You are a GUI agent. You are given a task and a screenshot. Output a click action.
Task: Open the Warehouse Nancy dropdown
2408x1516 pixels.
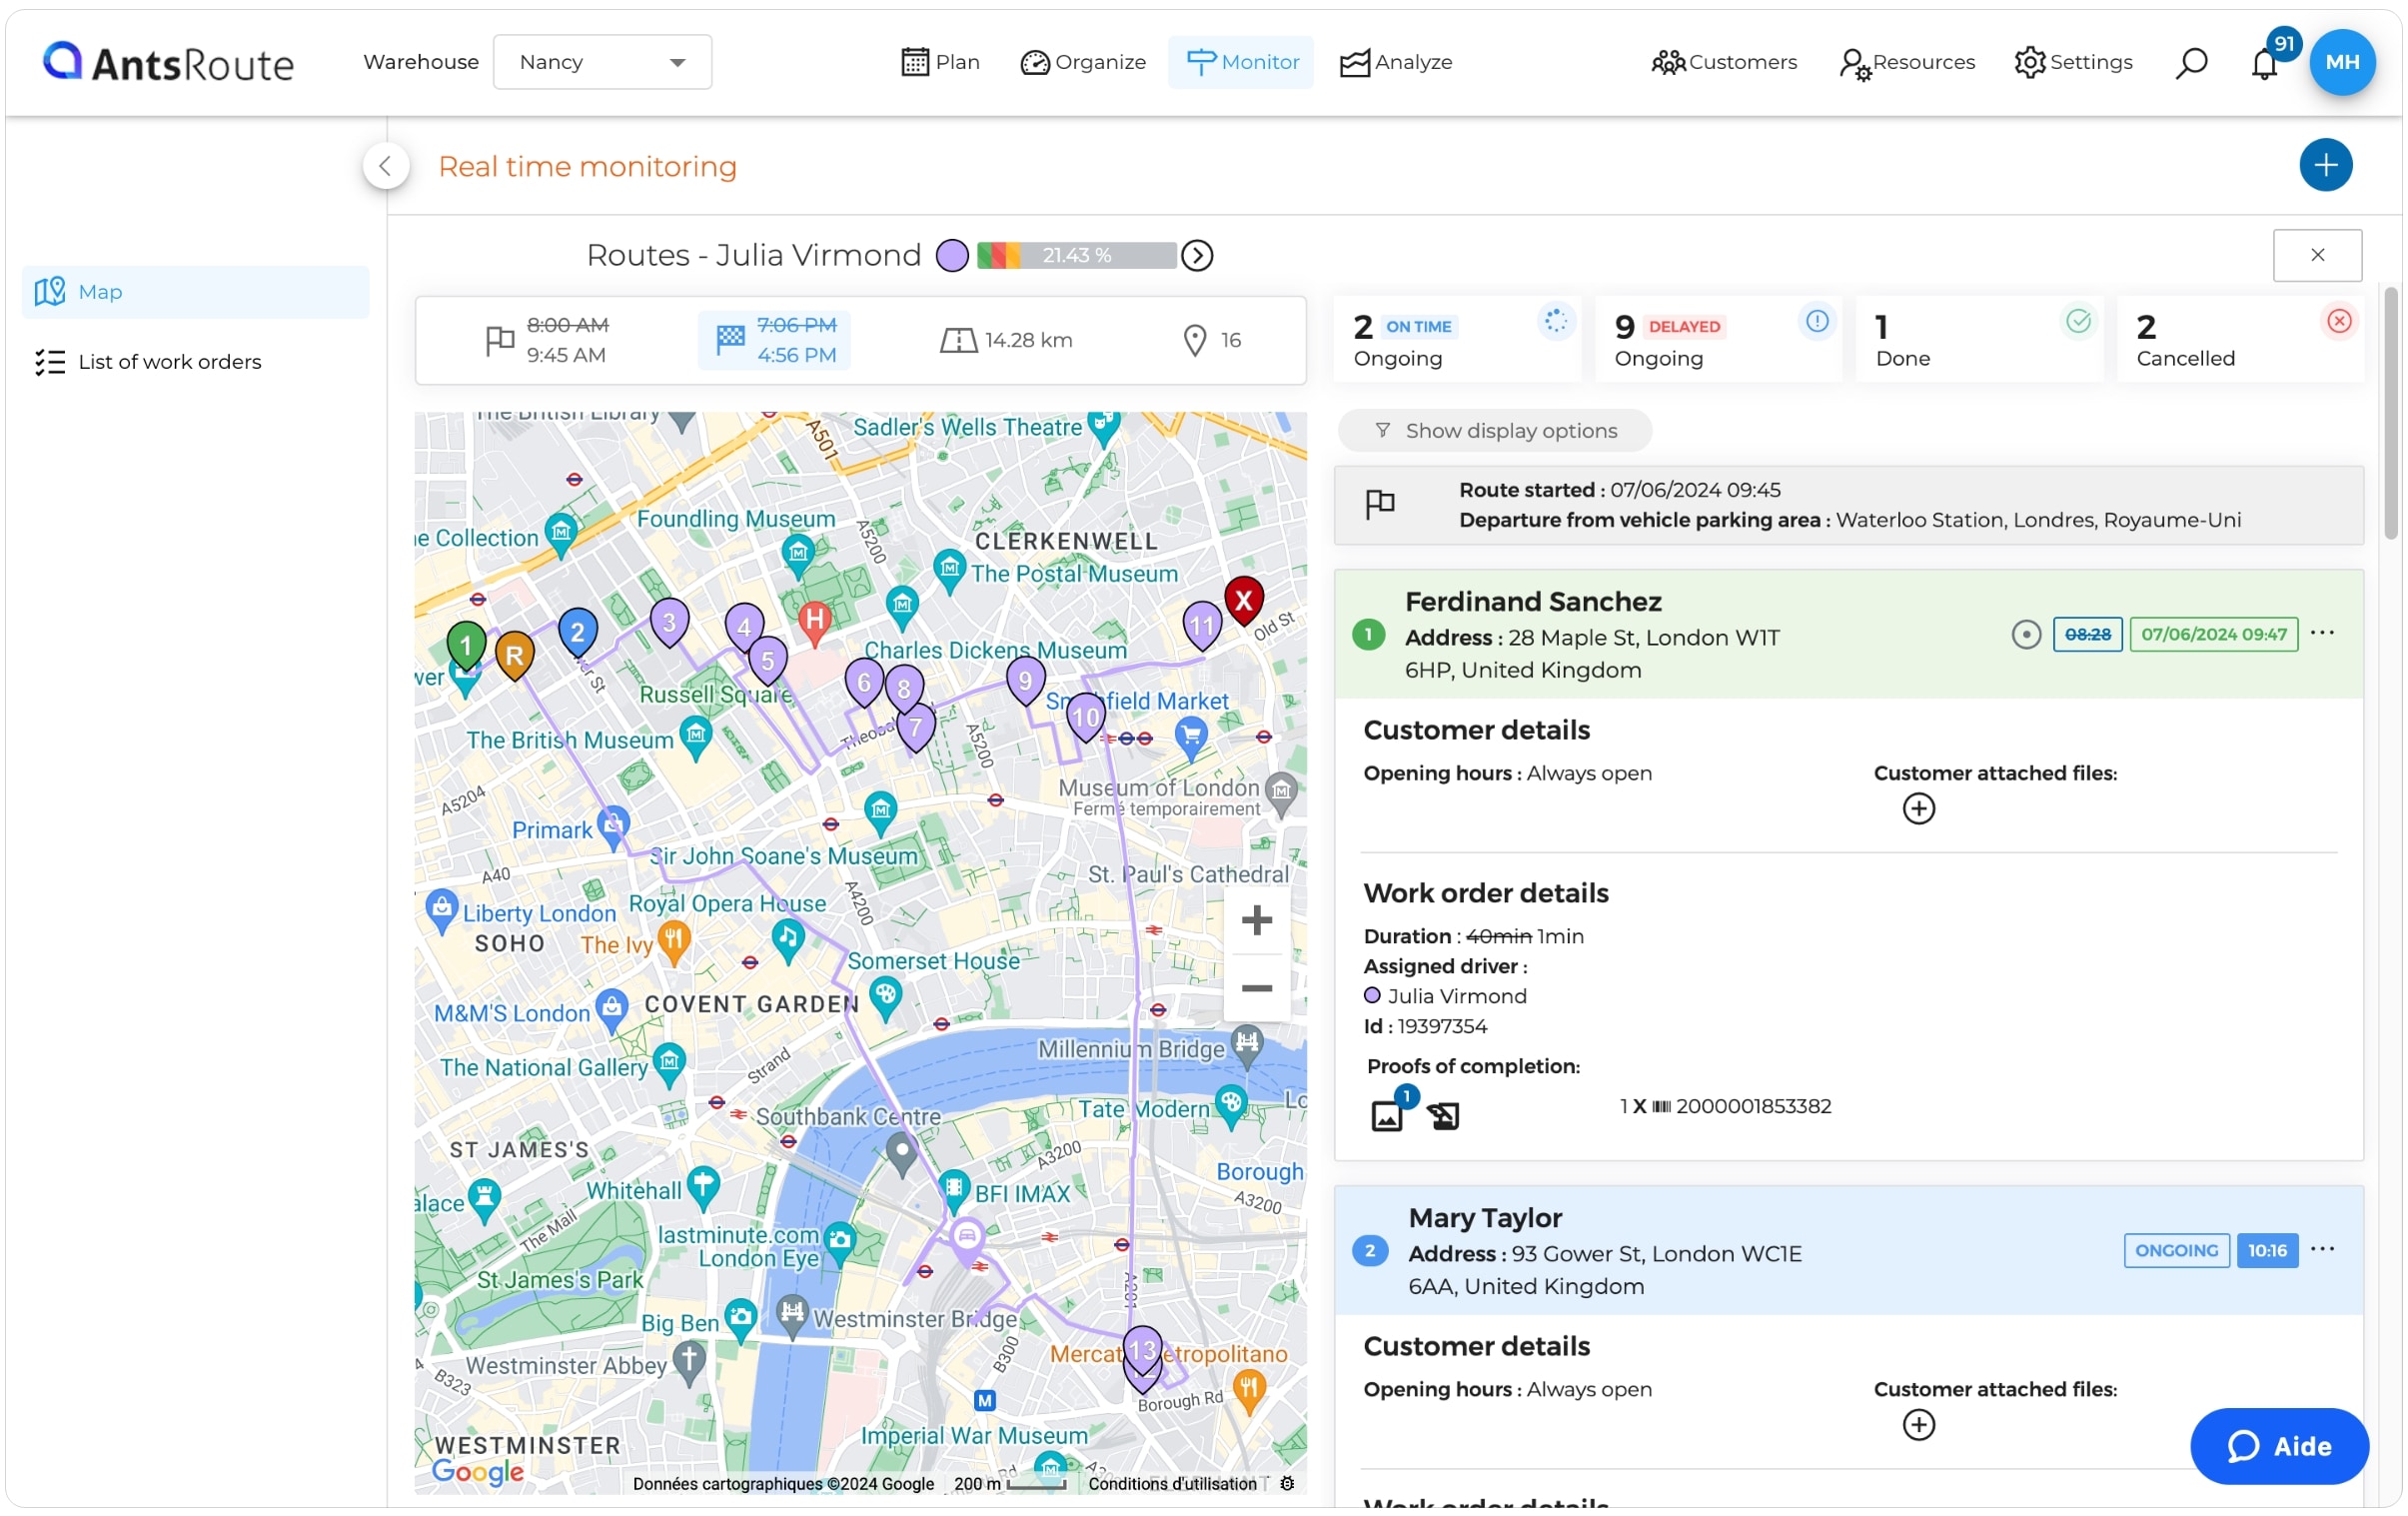tap(602, 62)
